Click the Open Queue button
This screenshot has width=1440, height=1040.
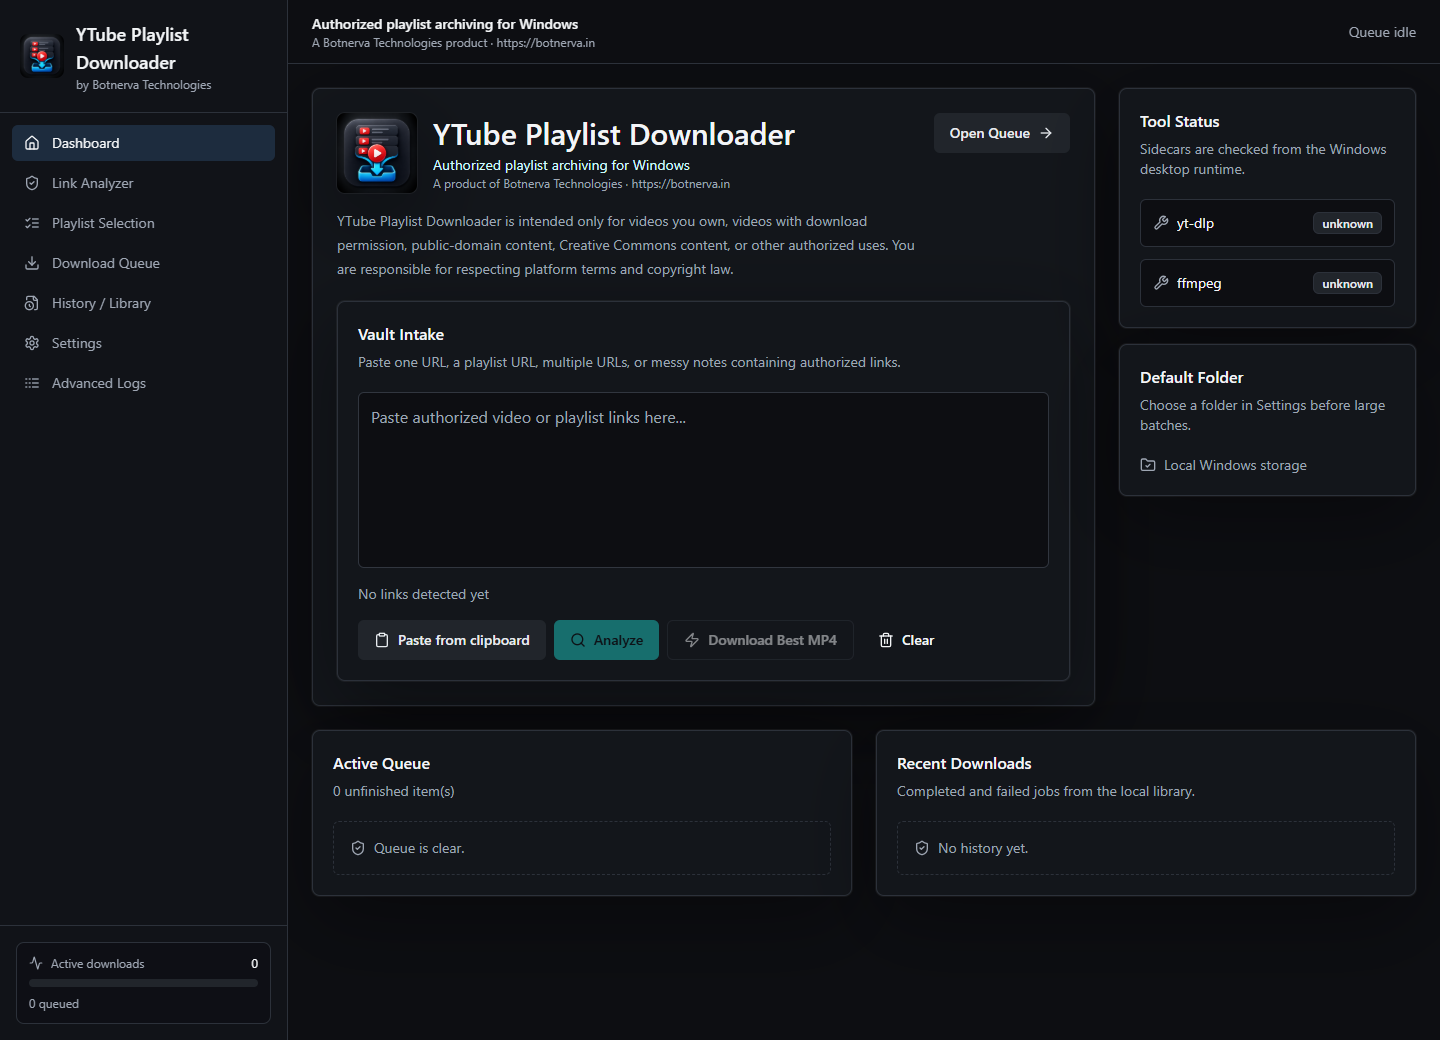pos(1002,133)
